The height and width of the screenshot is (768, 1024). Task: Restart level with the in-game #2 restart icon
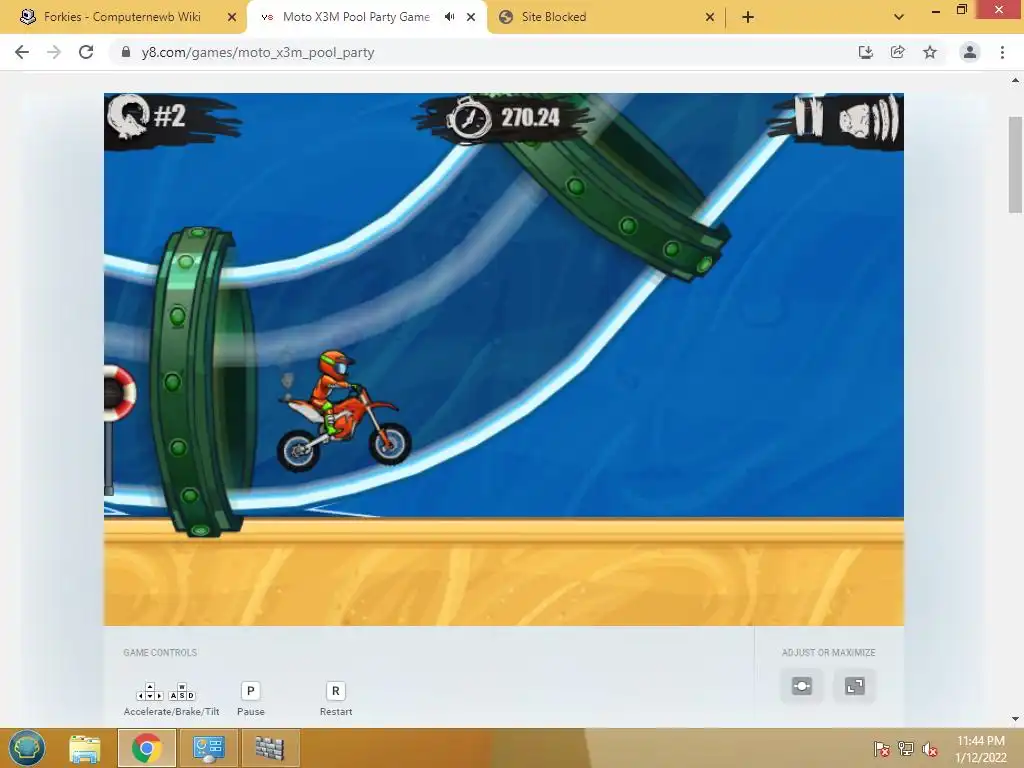pos(129,116)
